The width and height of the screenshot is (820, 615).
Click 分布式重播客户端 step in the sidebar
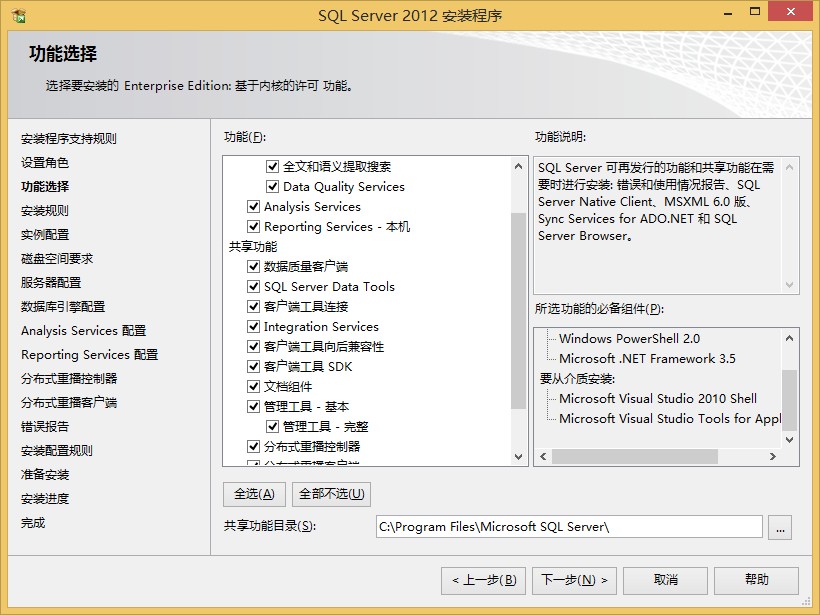(69, 403)
